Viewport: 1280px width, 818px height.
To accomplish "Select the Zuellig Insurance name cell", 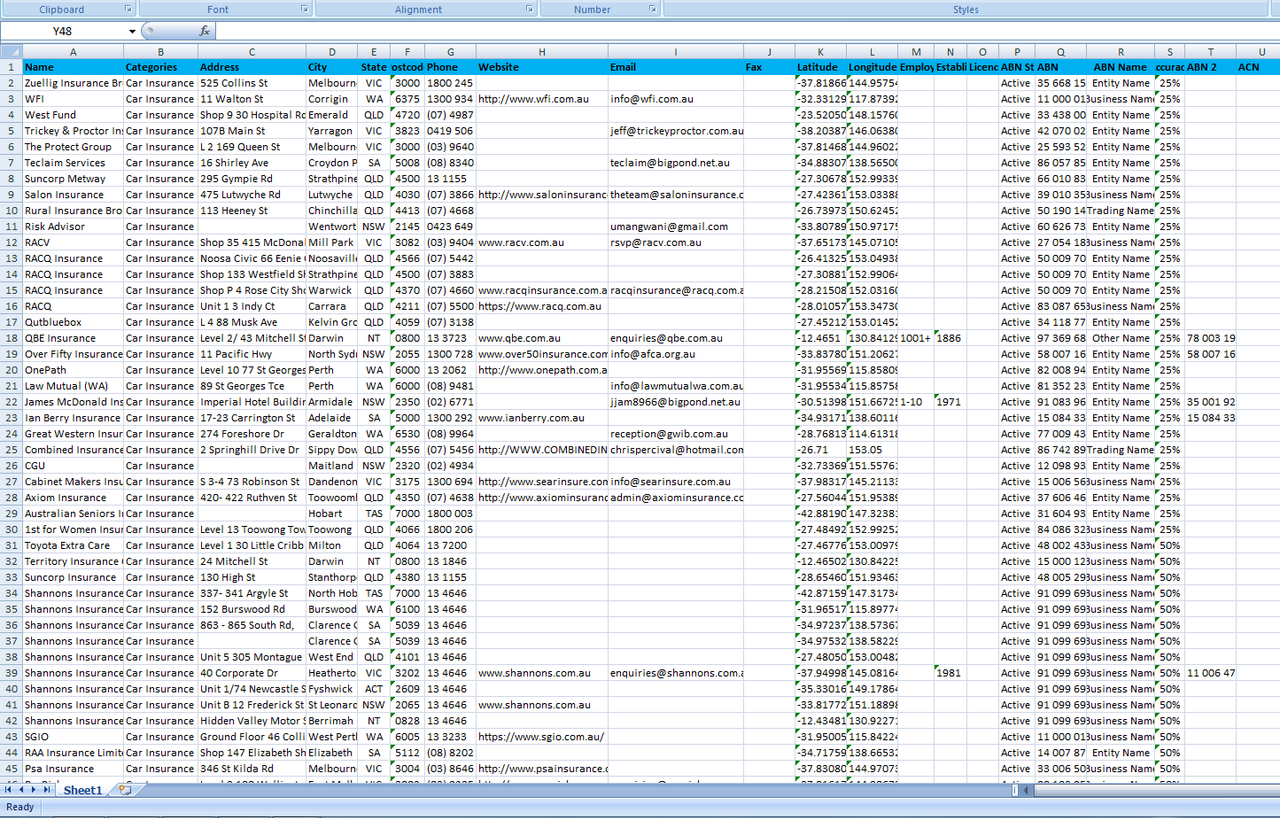I will pyautogui.click(x=72, y=83).
